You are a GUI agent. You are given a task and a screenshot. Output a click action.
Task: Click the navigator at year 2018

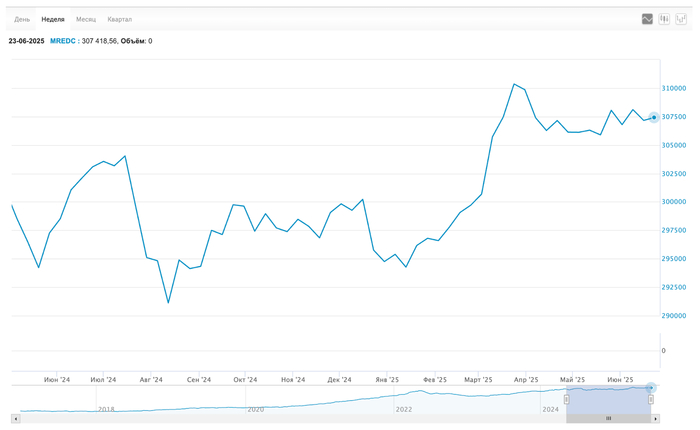click(106, 409)
